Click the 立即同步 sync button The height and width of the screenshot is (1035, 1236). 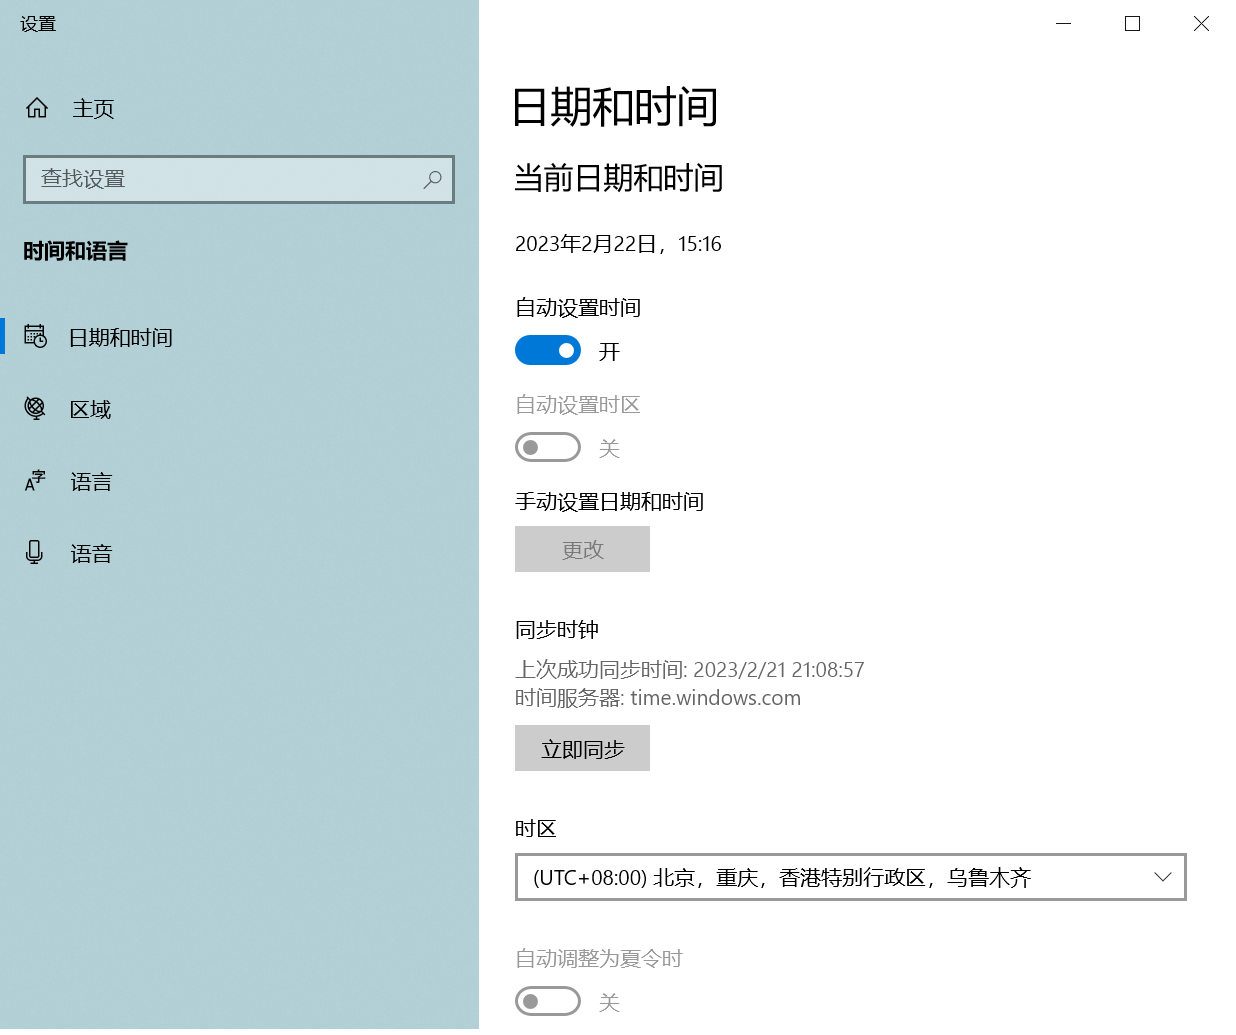pos(582,747)
